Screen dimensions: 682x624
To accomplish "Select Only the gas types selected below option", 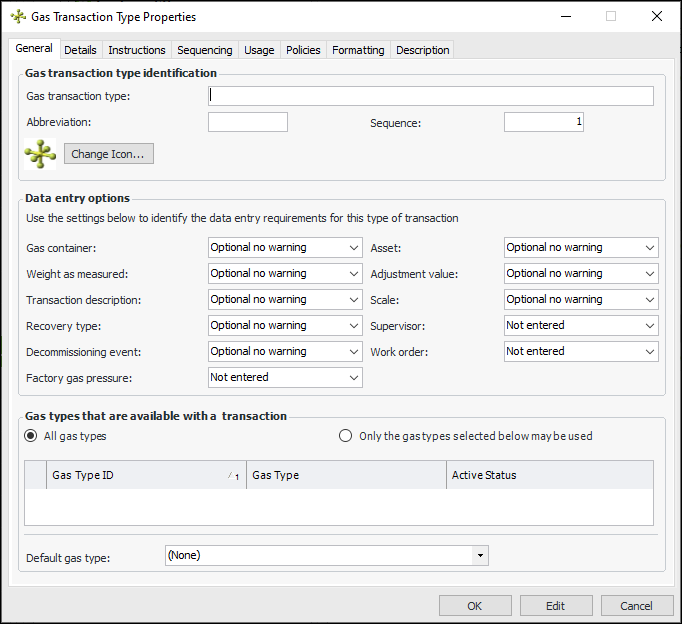I will tap(346, 436).
